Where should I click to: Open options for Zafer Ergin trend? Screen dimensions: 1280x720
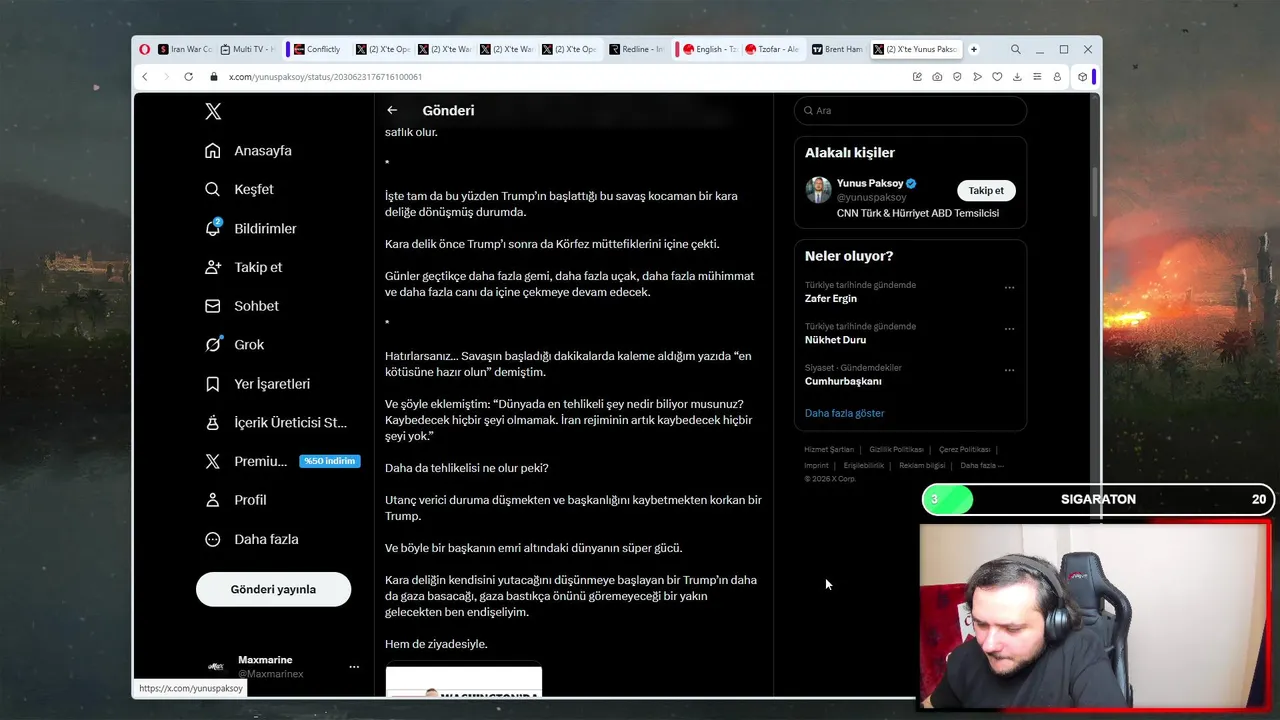[1009, 287]
